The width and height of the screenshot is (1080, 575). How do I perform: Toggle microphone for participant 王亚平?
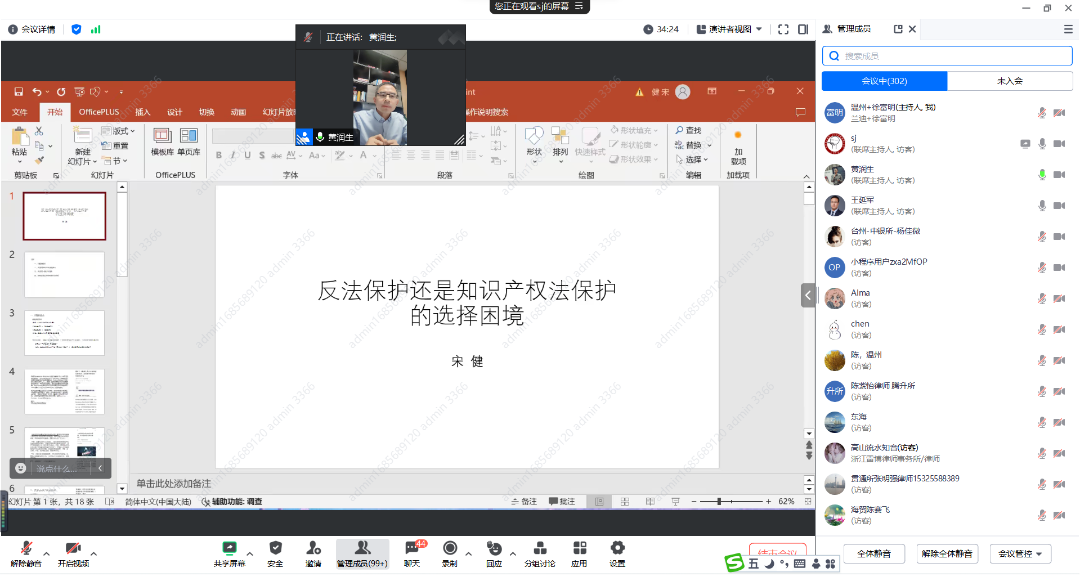pos(1042,206)
